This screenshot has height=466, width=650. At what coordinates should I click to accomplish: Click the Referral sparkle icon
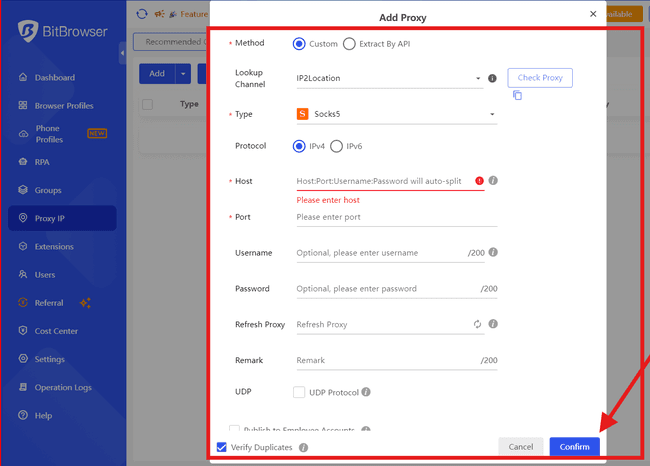point(85,303)
